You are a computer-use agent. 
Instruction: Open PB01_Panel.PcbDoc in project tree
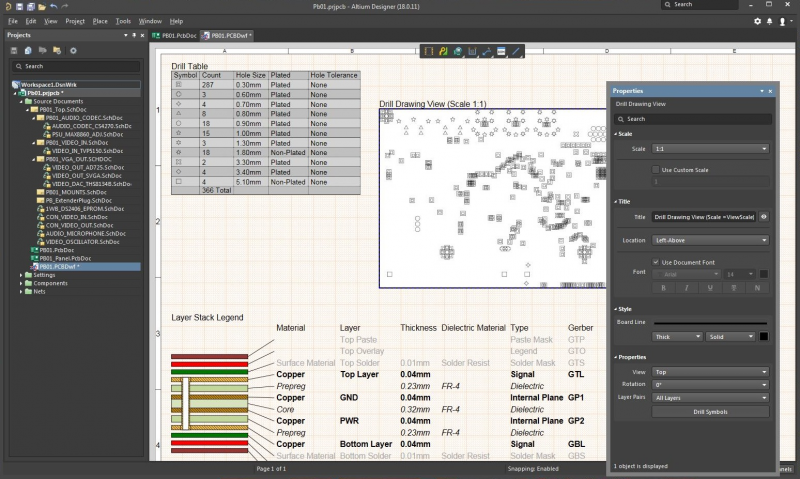(66, 258)
